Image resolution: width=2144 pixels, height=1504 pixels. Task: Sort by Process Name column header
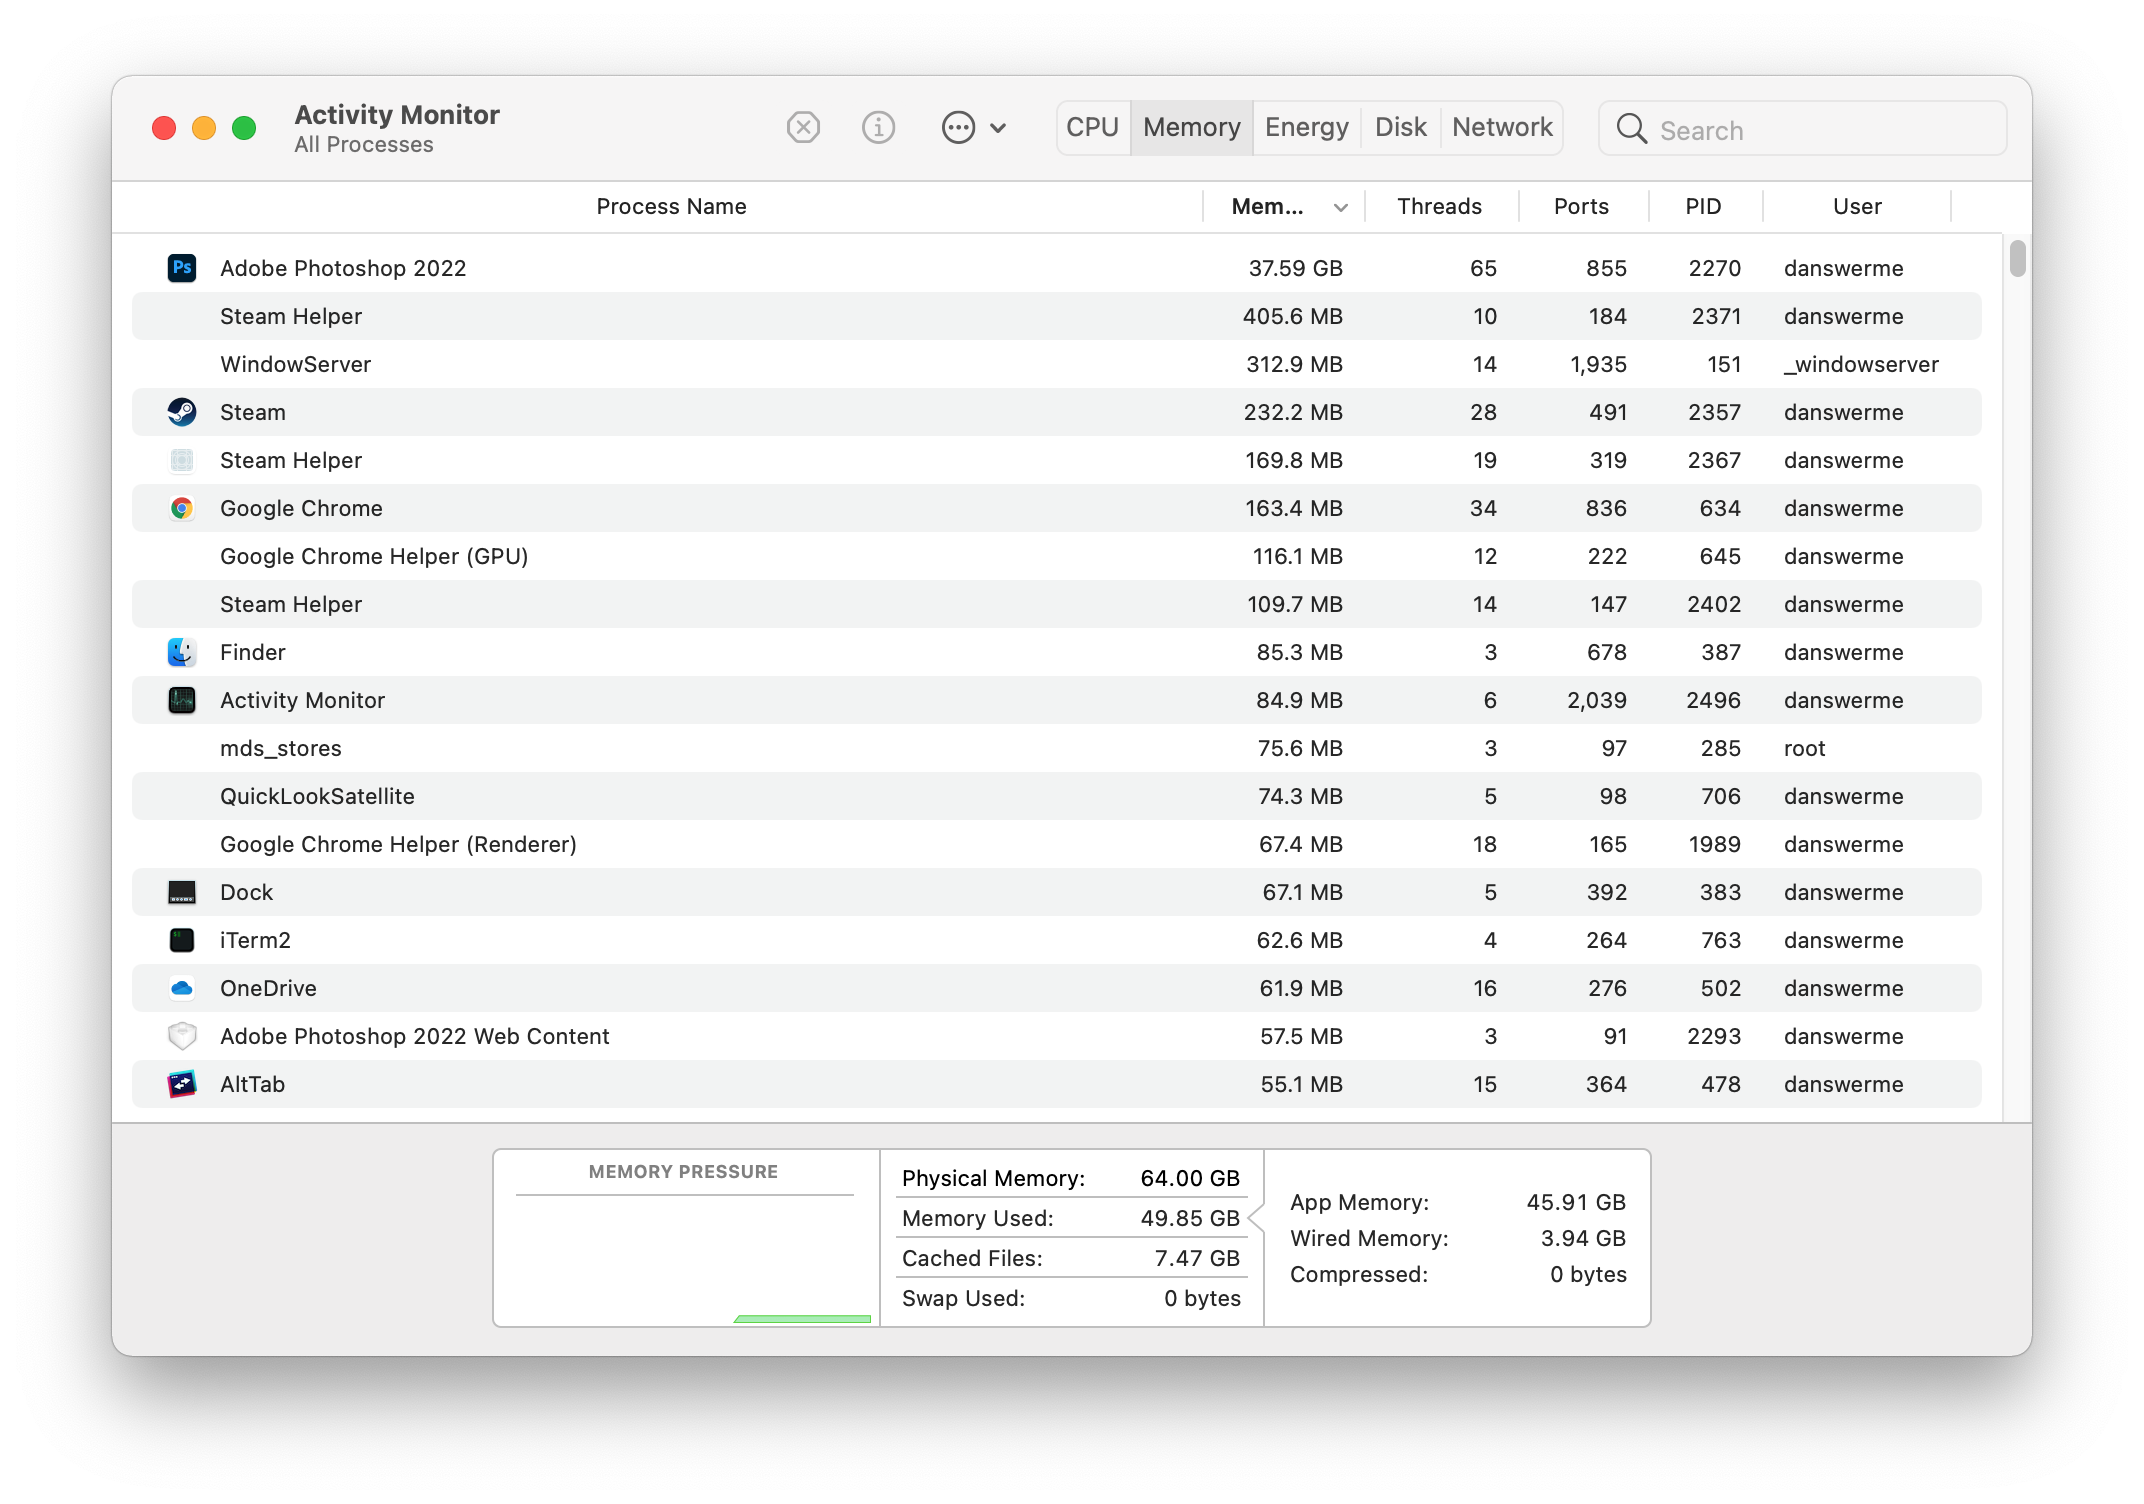coord(671,207)
